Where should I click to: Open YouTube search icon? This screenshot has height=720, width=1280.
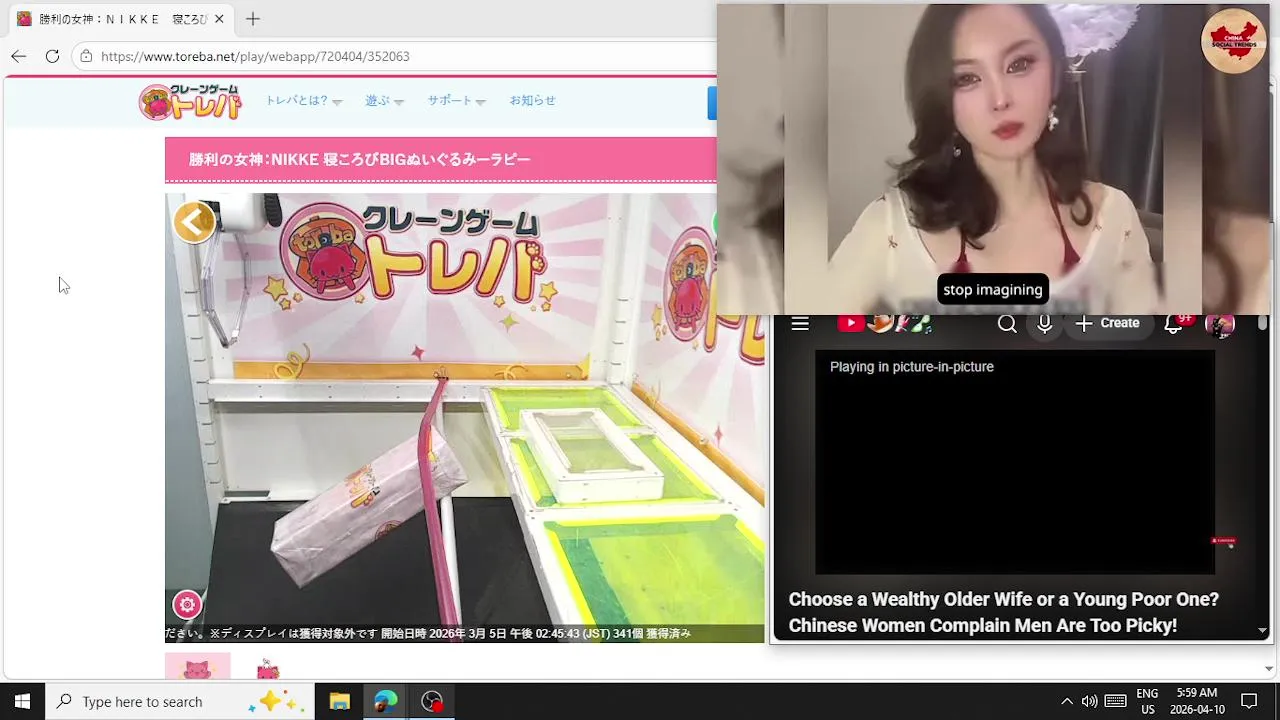1007,323
